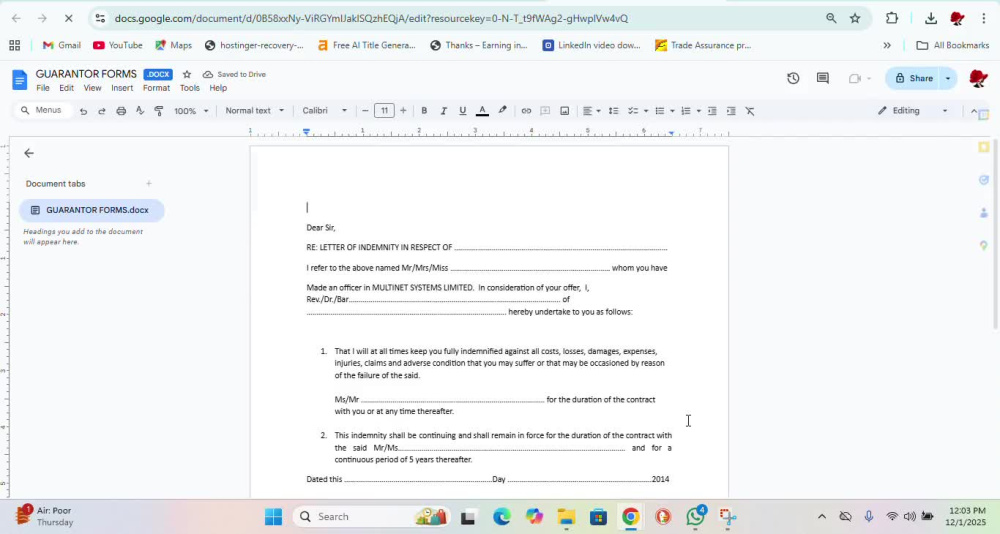Open the Share options dropdown arrow

coord(948,78)
